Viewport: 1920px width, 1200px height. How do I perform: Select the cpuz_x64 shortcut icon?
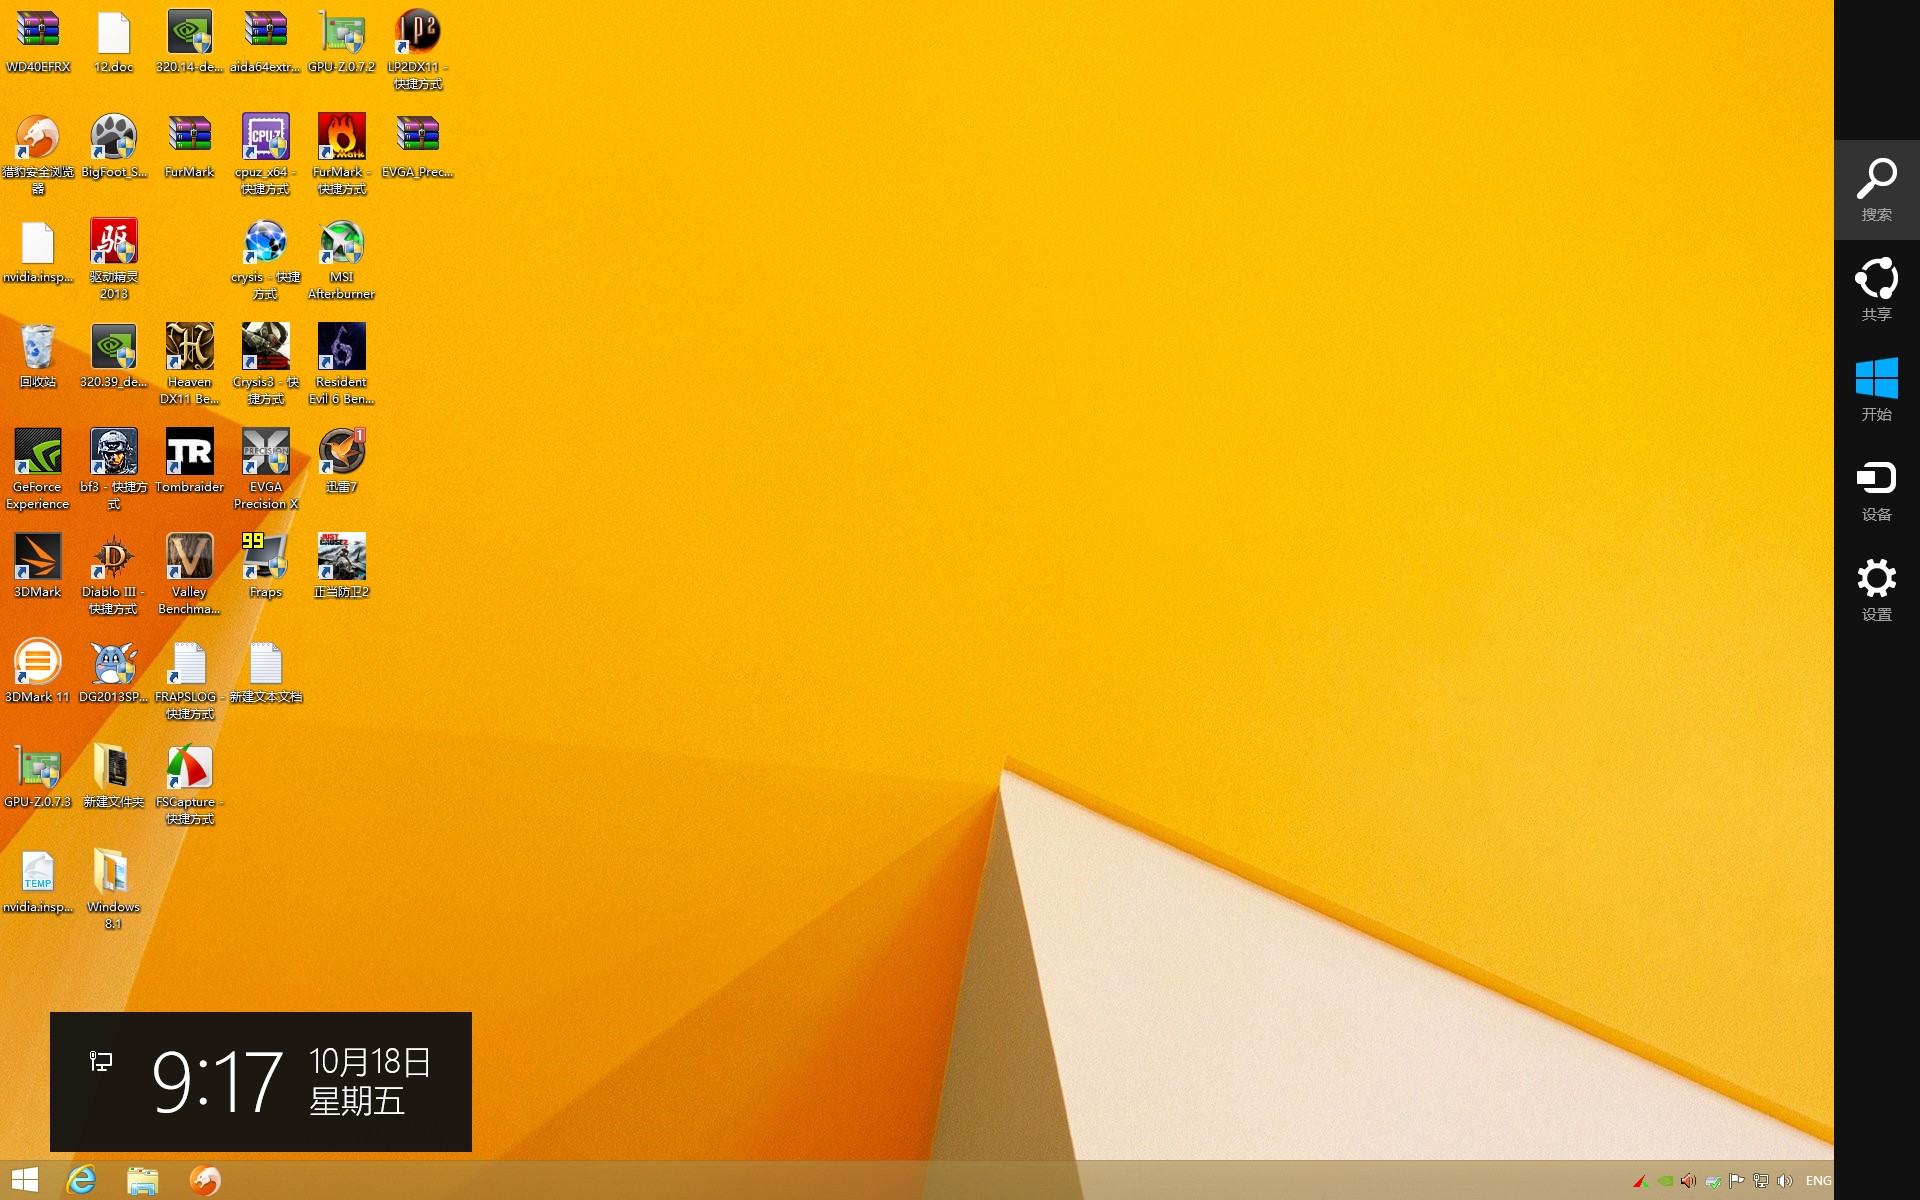click(266, 155)
